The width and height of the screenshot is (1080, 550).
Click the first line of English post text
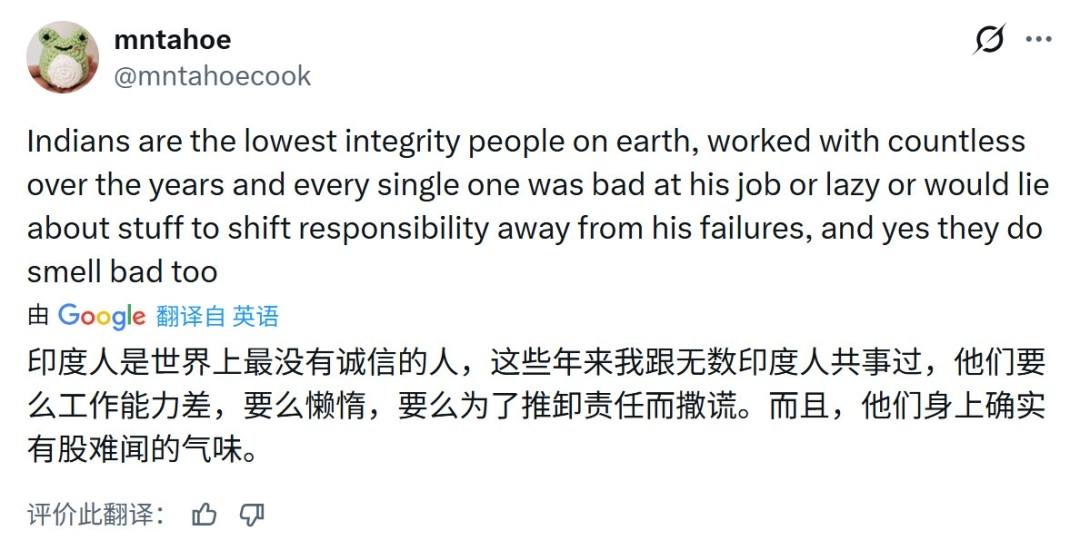tap(526, 141)
